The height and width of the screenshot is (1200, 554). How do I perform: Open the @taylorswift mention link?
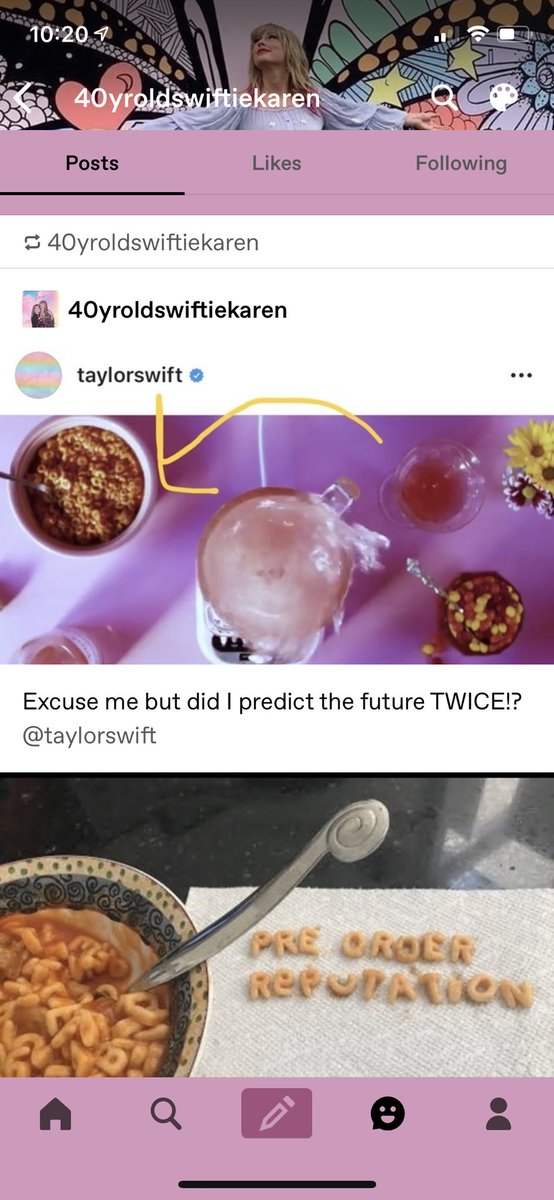pos(90,736)
